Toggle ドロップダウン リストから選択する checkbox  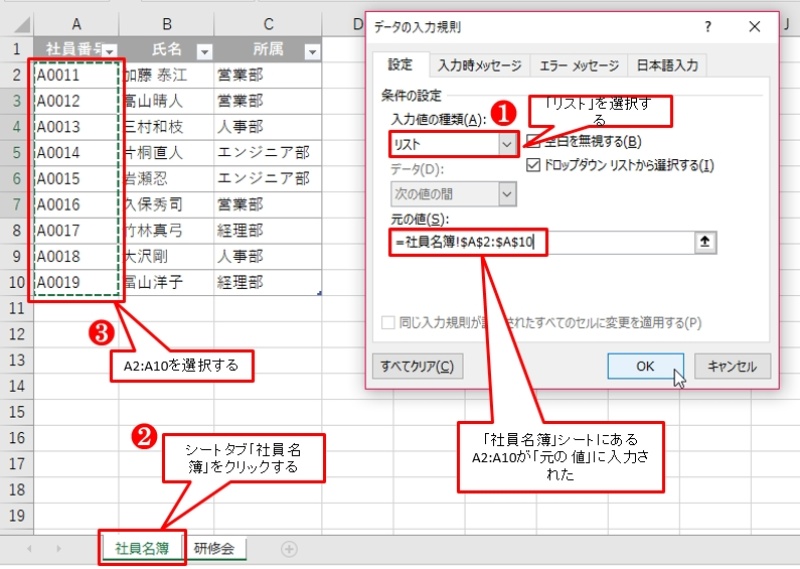533,165
